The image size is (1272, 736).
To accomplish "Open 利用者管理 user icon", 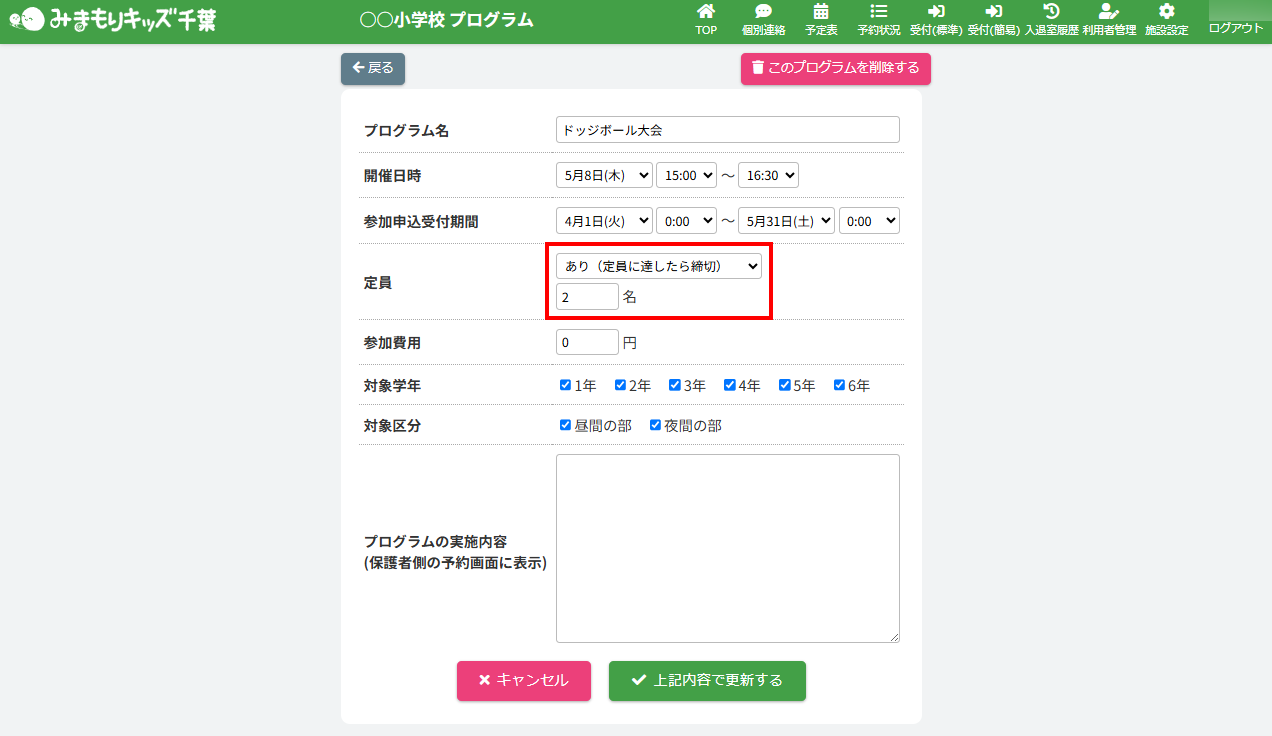I will [1108, 12].
